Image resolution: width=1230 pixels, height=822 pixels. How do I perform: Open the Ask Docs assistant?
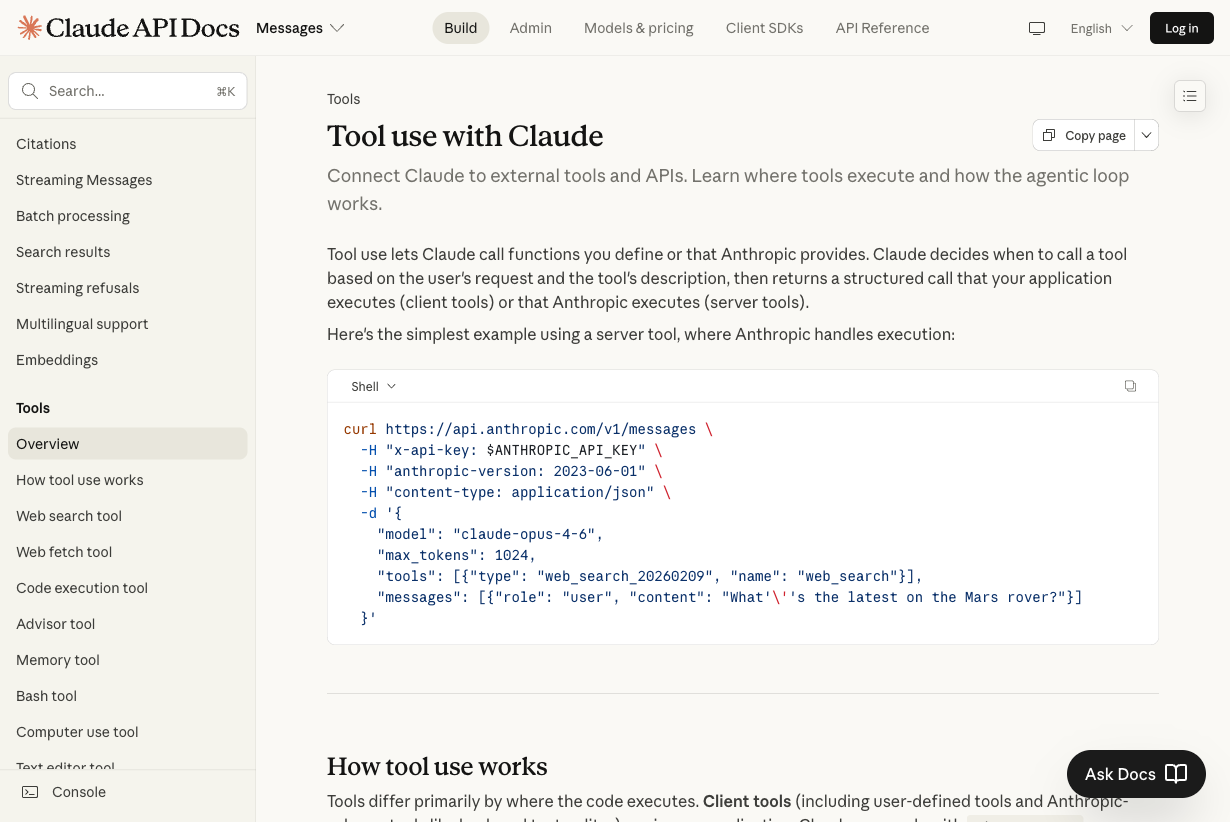[1136, 774]
